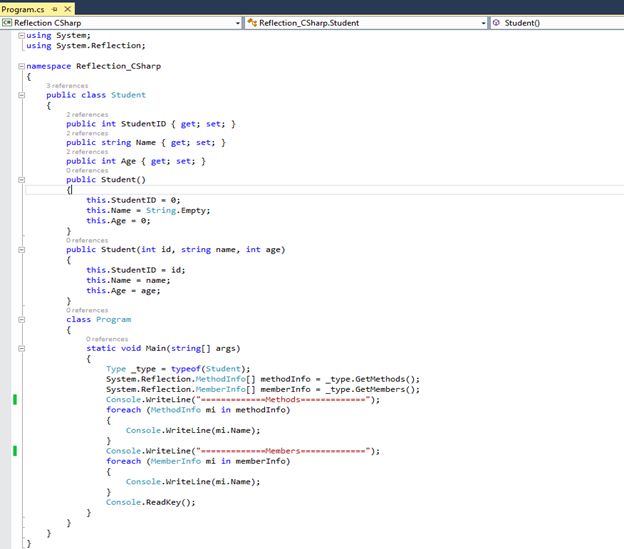The height and width of the screenshot is (549, 624).
Task: Click the C# project icon in navigation bar
Action: pyautogui.click(x=8, y=22)
